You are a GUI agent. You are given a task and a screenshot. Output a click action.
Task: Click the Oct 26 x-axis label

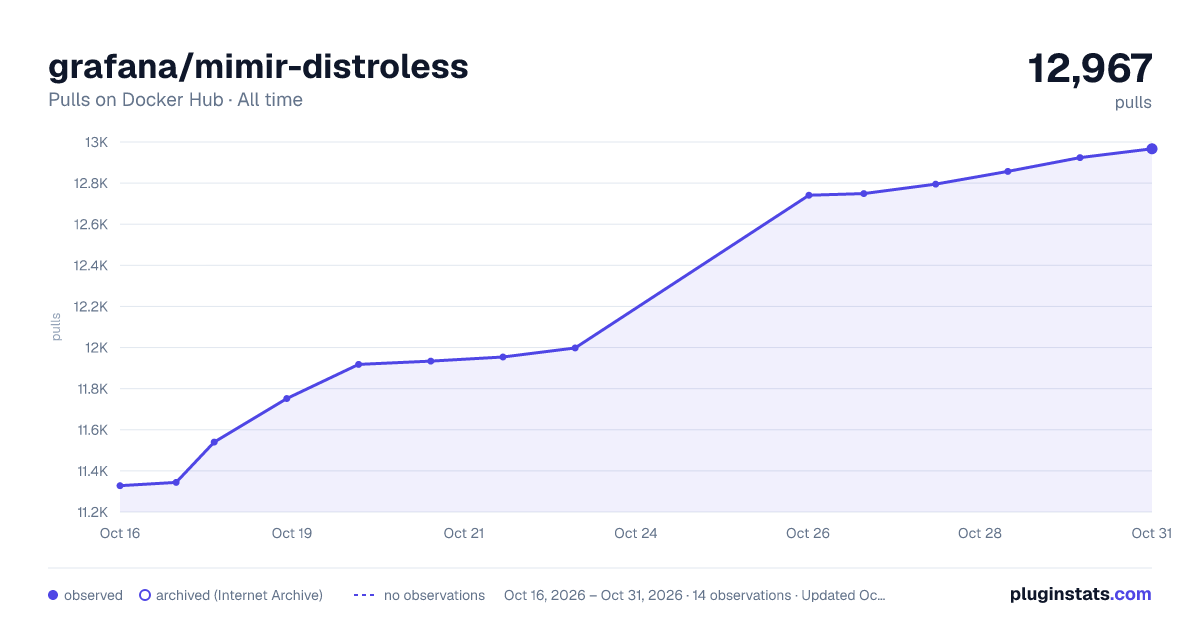click(x=808, y=533)
